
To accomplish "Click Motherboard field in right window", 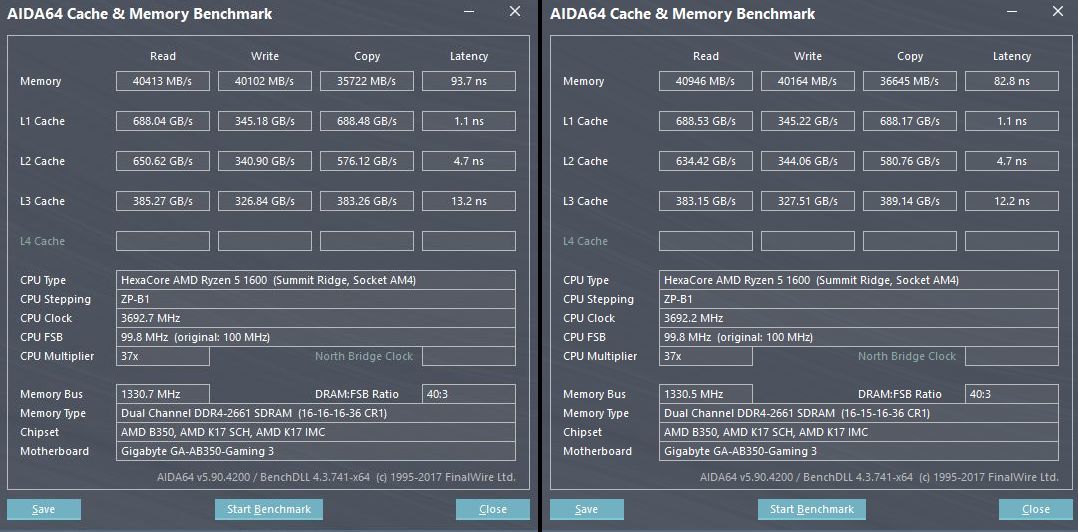I will [859, 451].
